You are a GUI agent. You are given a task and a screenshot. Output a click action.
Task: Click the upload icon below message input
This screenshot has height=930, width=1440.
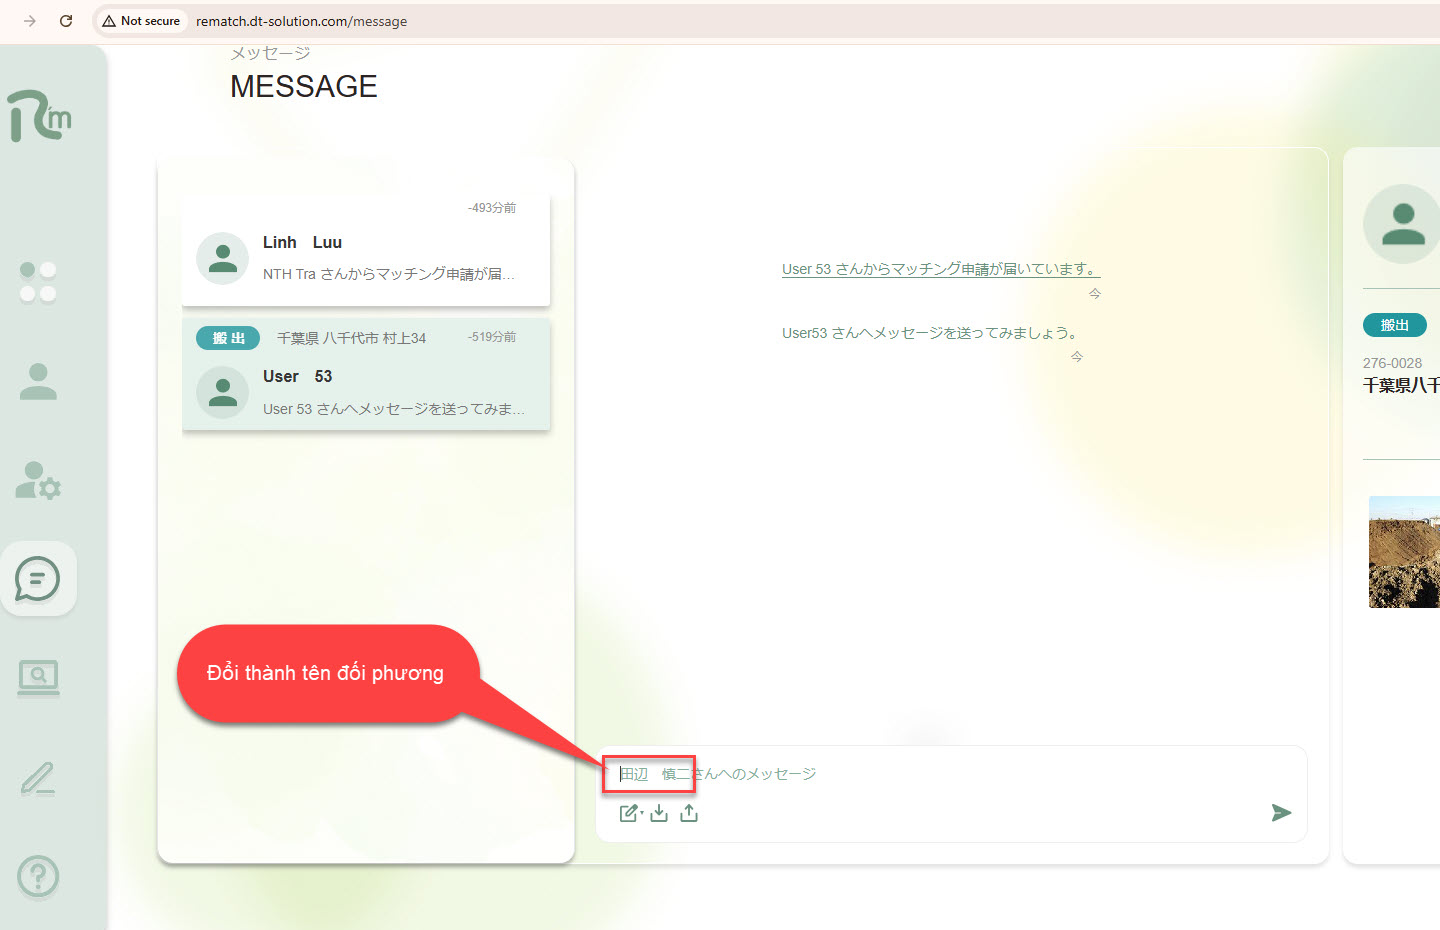(689, 813)
